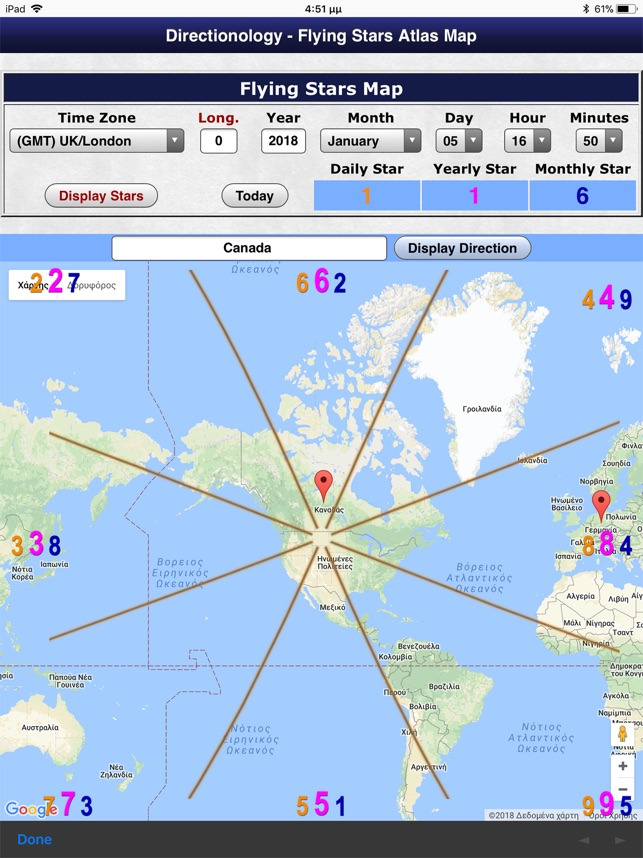
Task: Tap the Bluetooth status icon
Action: point(586,9)
